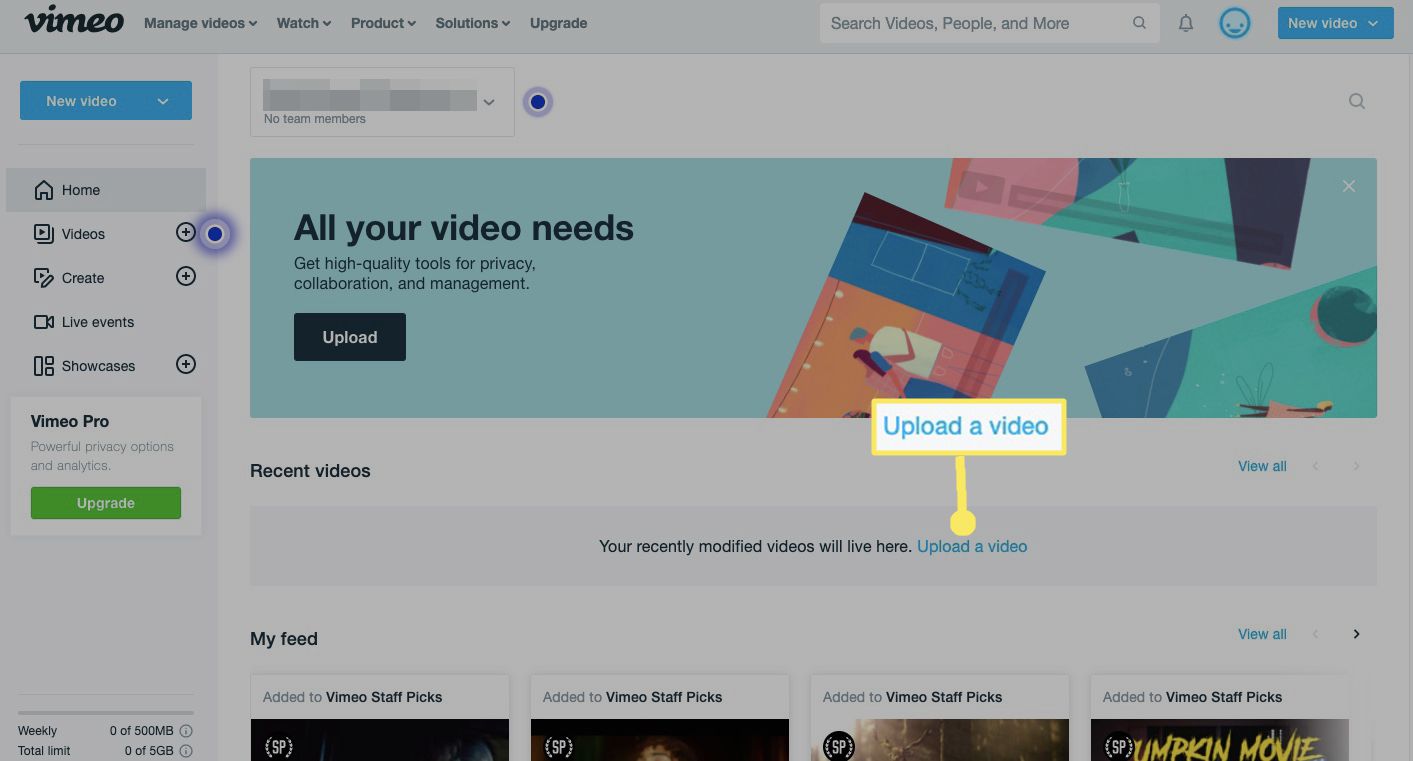The width and height of the screenshot is (1413, 761).
Task: Open the first Vimeo Staff Picks thumbnail
Action: click(x=380, y=740)
